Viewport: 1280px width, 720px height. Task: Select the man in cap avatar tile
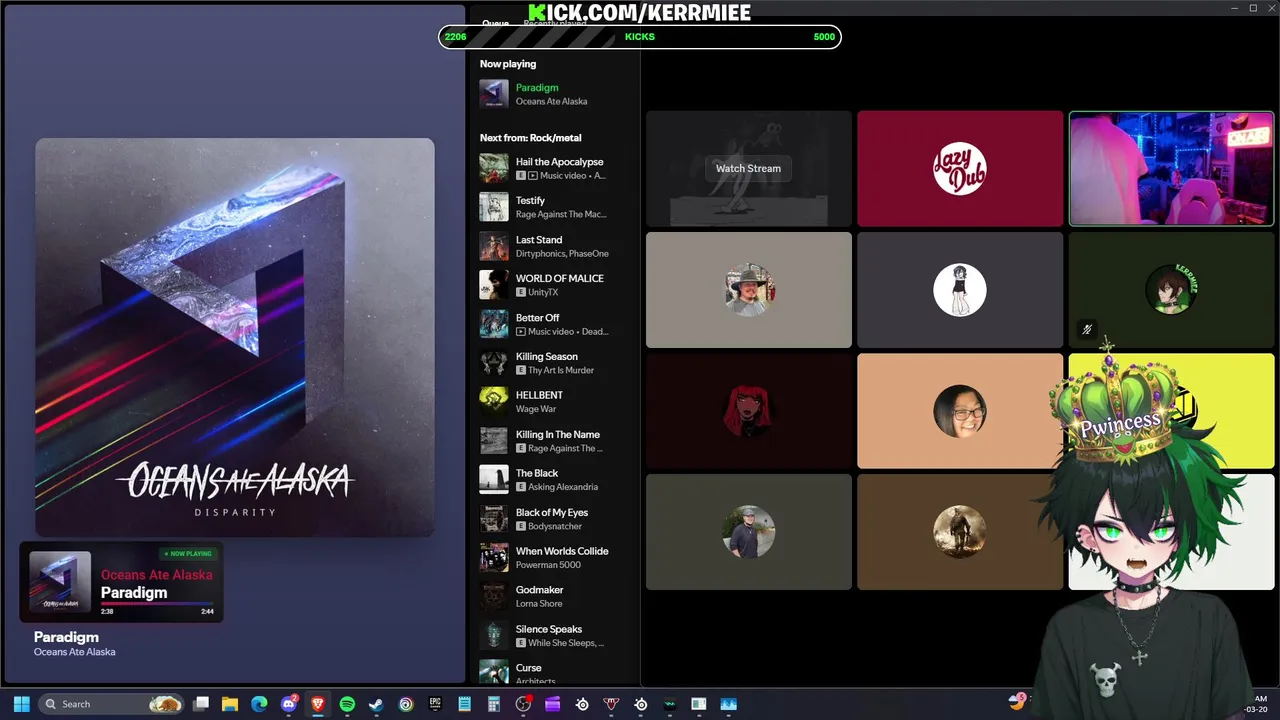click(x=749, y=532)
